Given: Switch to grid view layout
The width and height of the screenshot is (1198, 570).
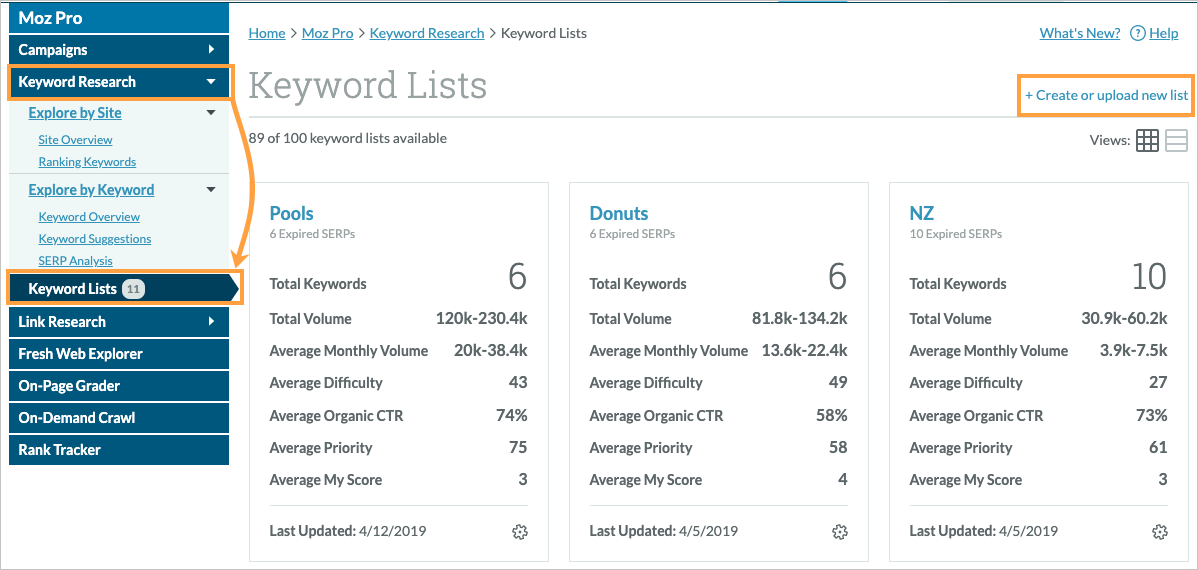Looking at the screenshot, I should tap(1147, 141).
